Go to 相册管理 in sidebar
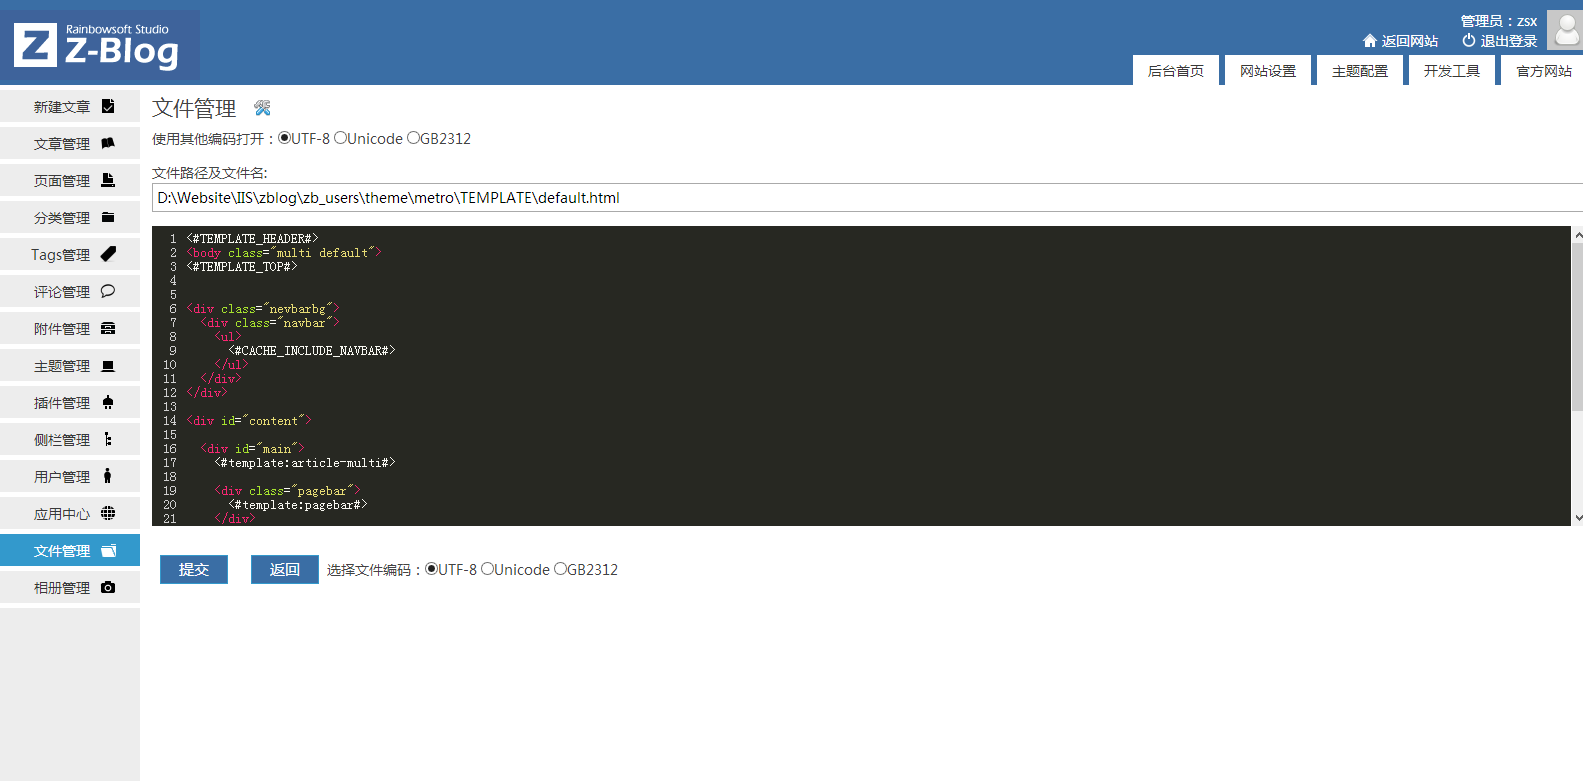Viewport: 1583px width, 781px height. pyautogui.click(x=70, y=587)
